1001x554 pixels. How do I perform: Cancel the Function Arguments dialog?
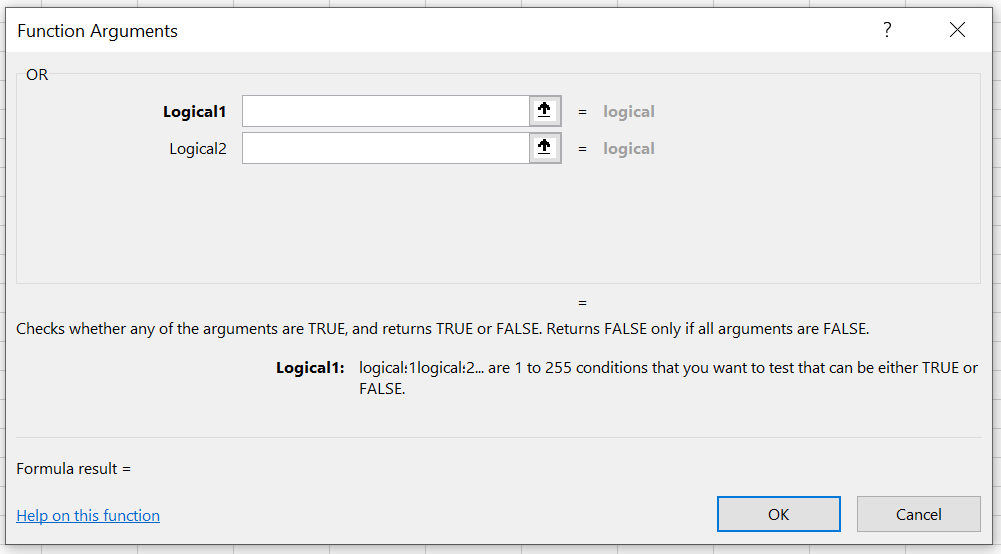pyautogui.click(x=918, y=514)
